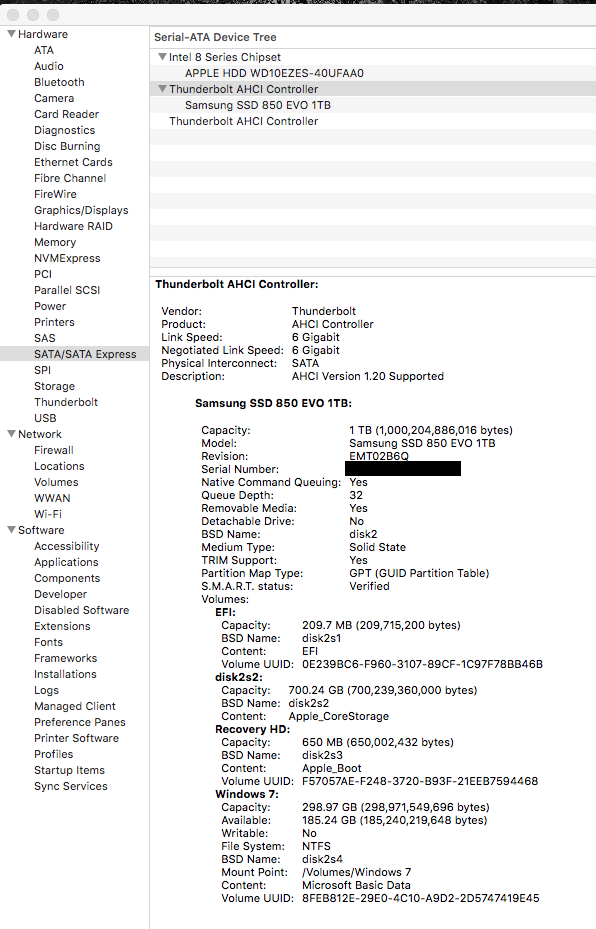The height and width of the screenshot is (929, 596).
Task: Open Volumes under Network
Action: pyautogui.click(x=56, y=482)
